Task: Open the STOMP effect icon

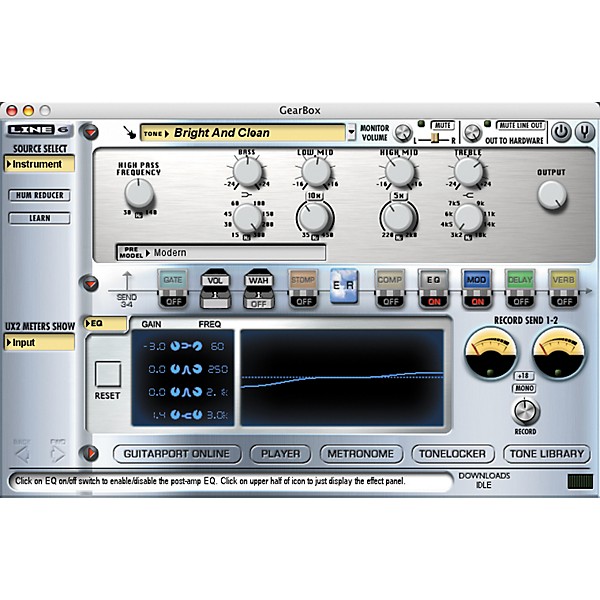Action: (303, 280)
